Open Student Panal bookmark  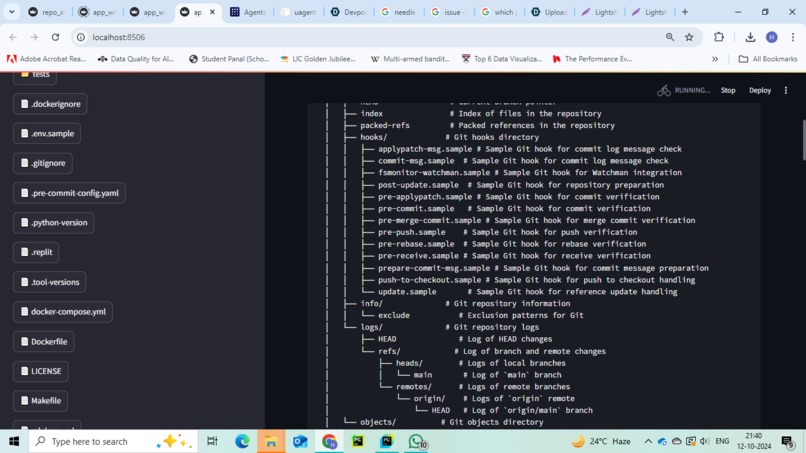pos(229,59)
